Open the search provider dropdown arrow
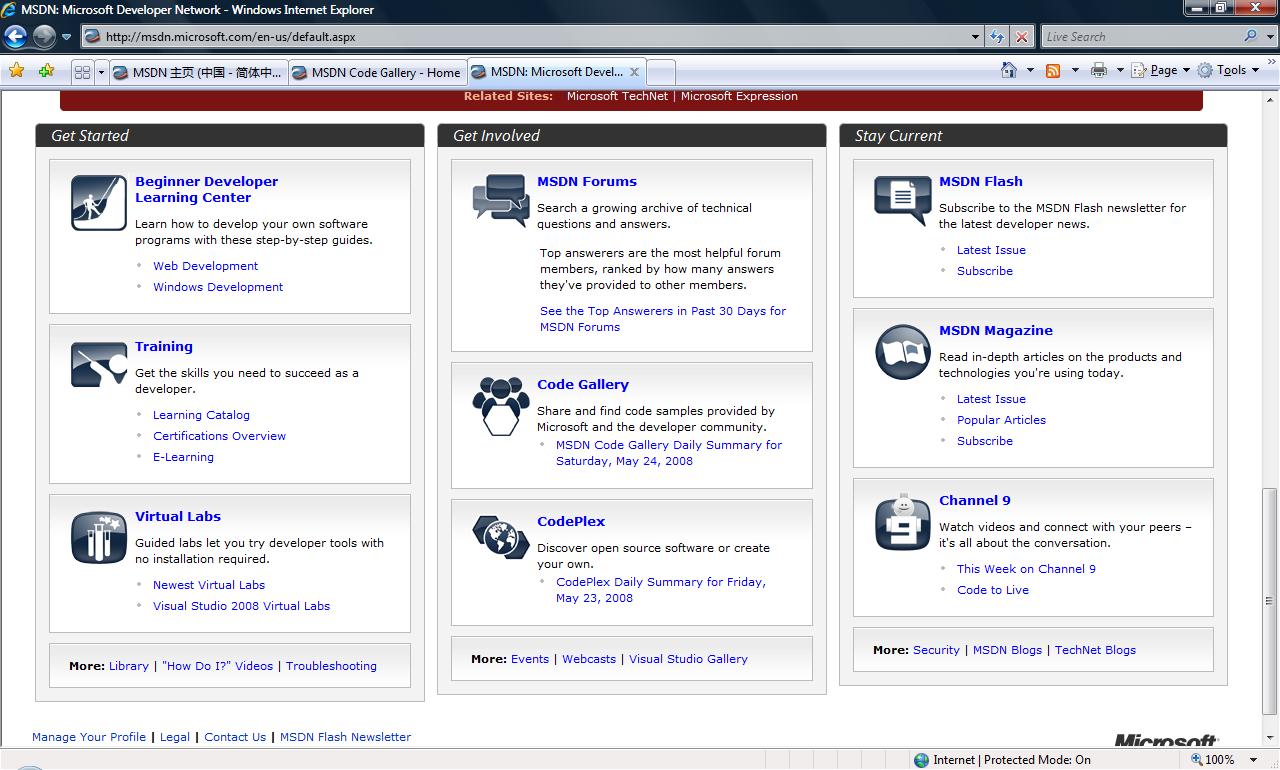 [x=1268, y=37]
